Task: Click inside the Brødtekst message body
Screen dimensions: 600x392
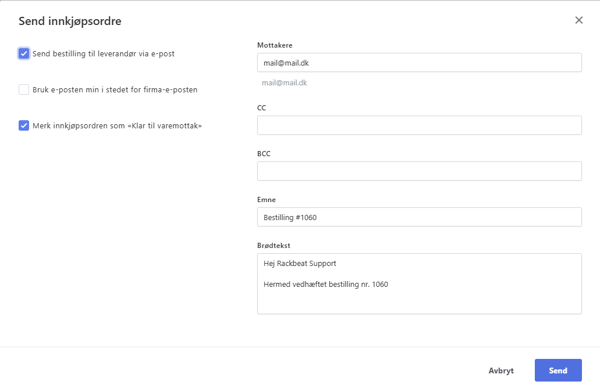Action: pyautogui.click(x=419, y=284)
